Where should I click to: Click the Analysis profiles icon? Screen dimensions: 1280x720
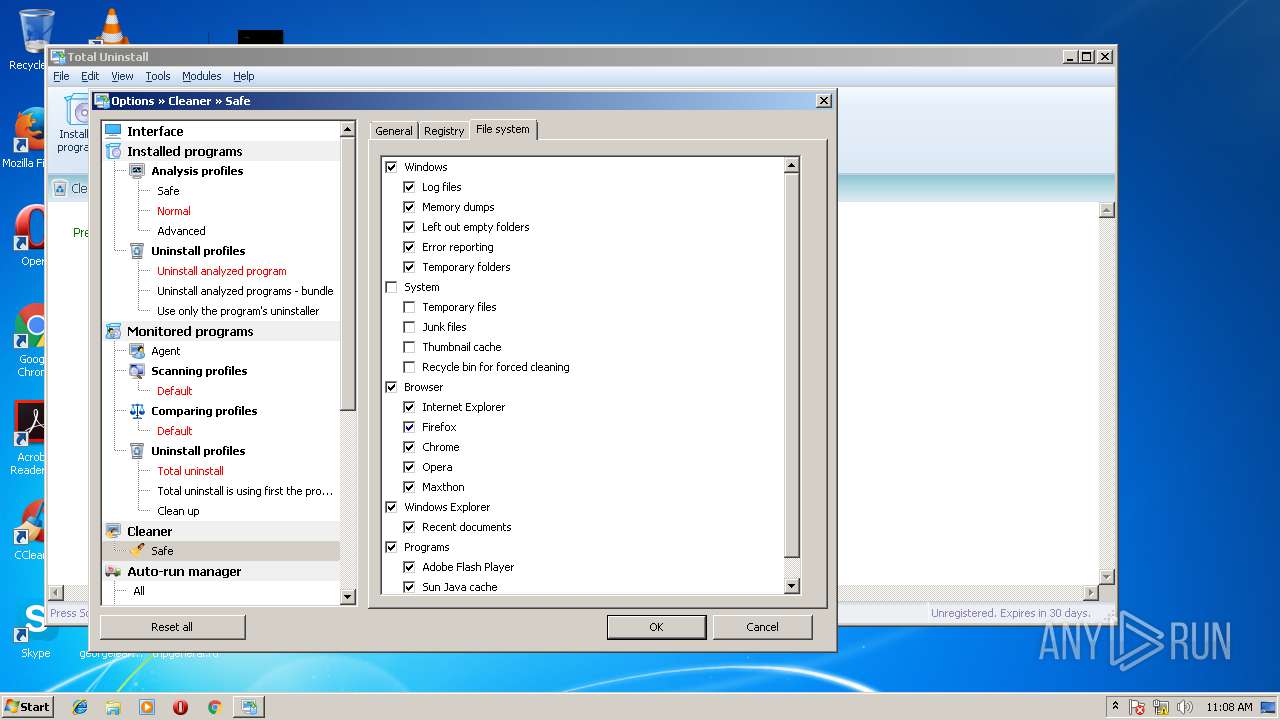click(x=137, y=171)
